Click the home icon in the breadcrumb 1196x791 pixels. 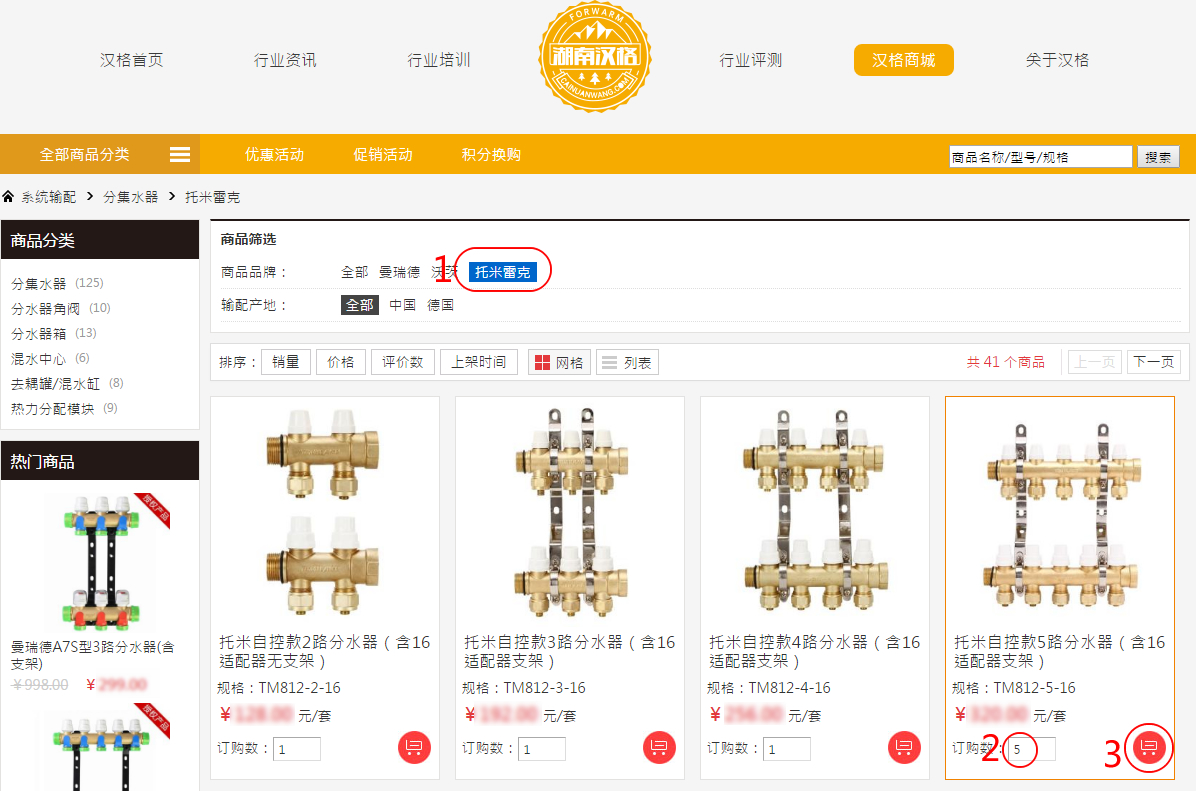tap(8, 197)
